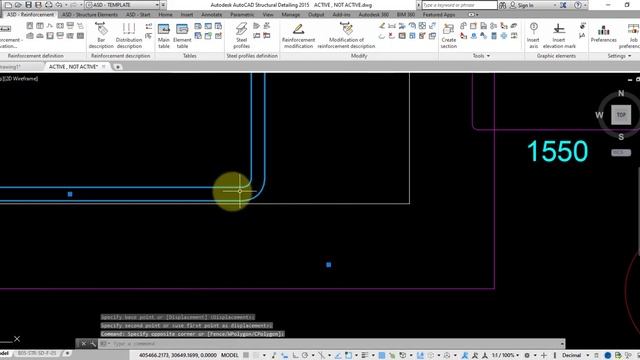Switch to ASD - Start ribbon tab
This screenshot has width=640, height=360.
138,14
